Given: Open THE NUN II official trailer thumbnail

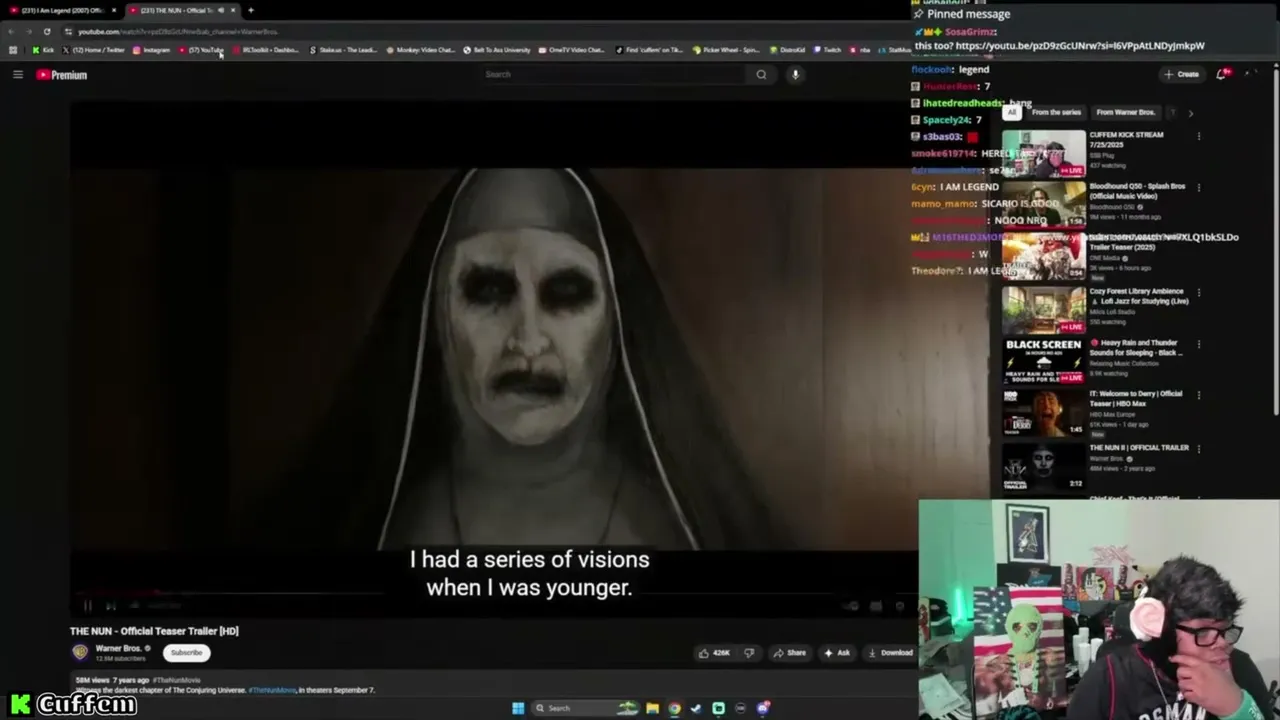Looking at the screenshot, I should point(1043,466).
